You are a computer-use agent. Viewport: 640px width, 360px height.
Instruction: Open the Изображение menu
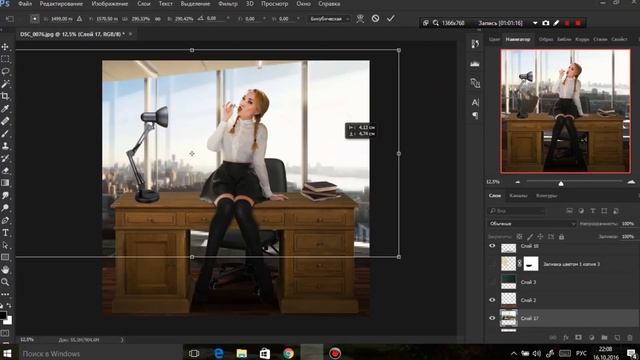point(110,4)
